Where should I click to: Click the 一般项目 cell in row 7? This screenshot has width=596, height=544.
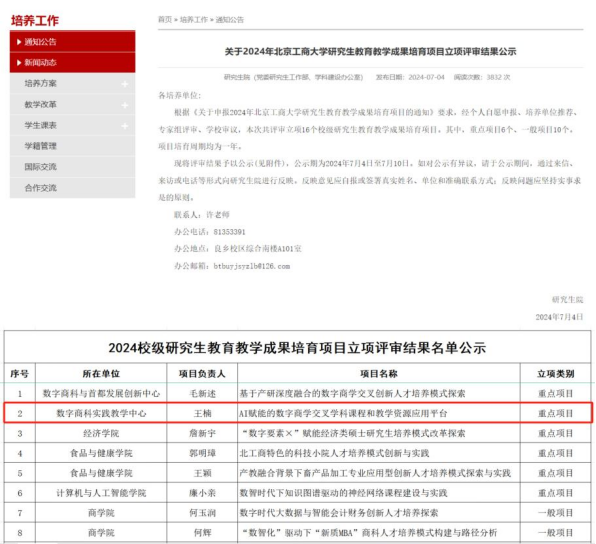click(x=556, y=512)
